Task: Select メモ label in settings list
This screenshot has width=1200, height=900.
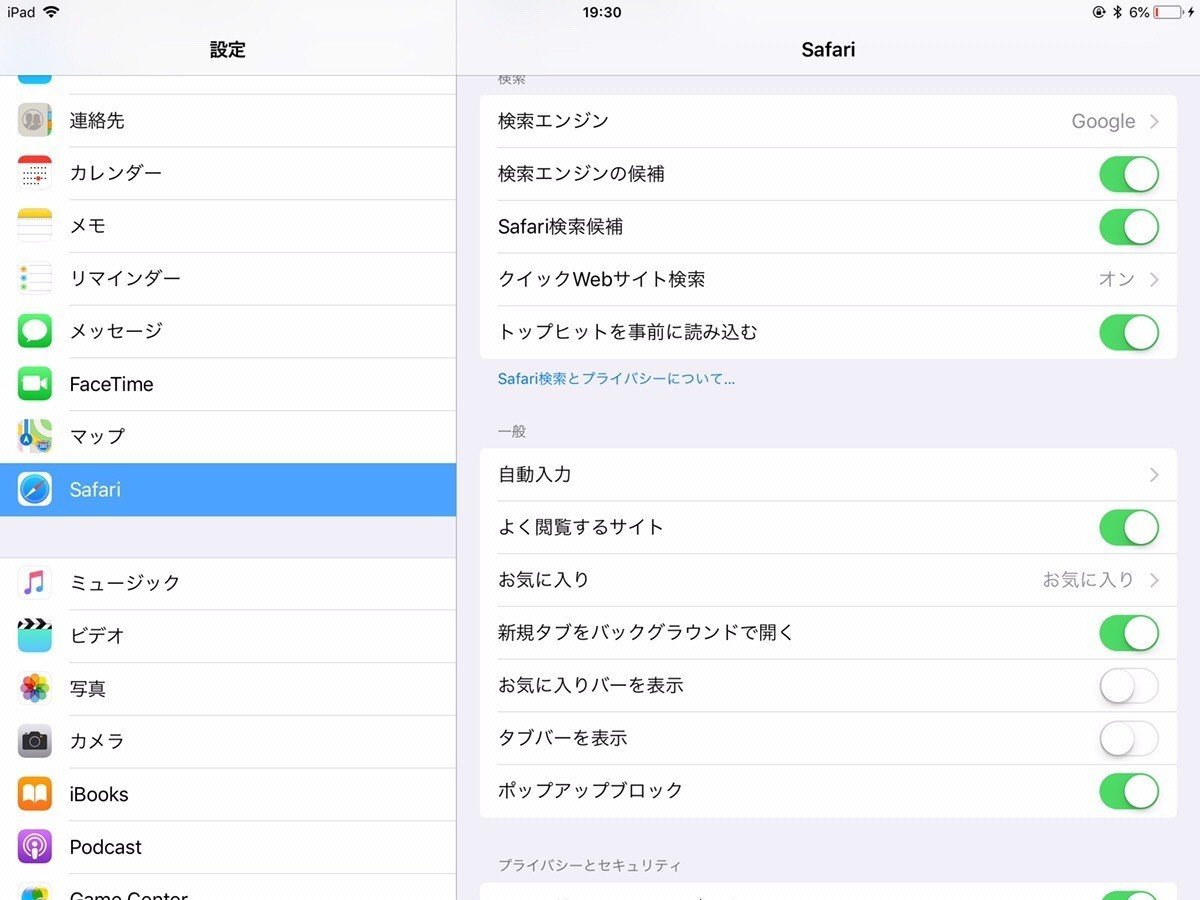Action: coord(88,226)
